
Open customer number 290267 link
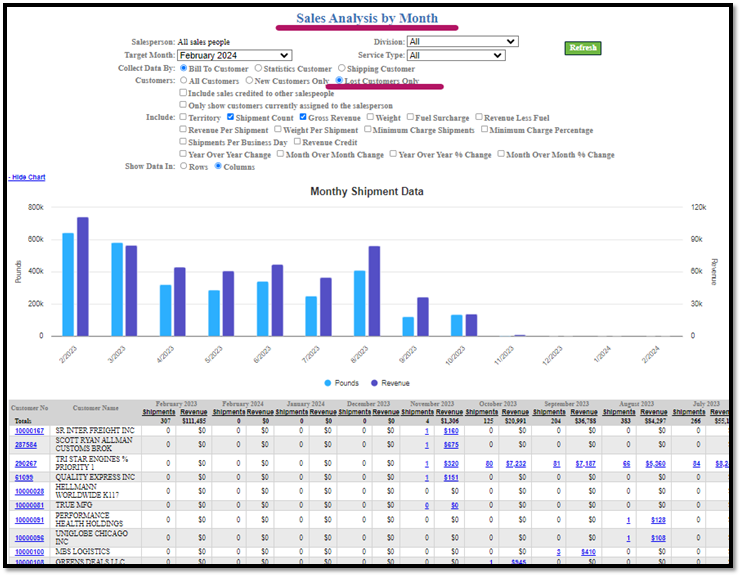23,464
